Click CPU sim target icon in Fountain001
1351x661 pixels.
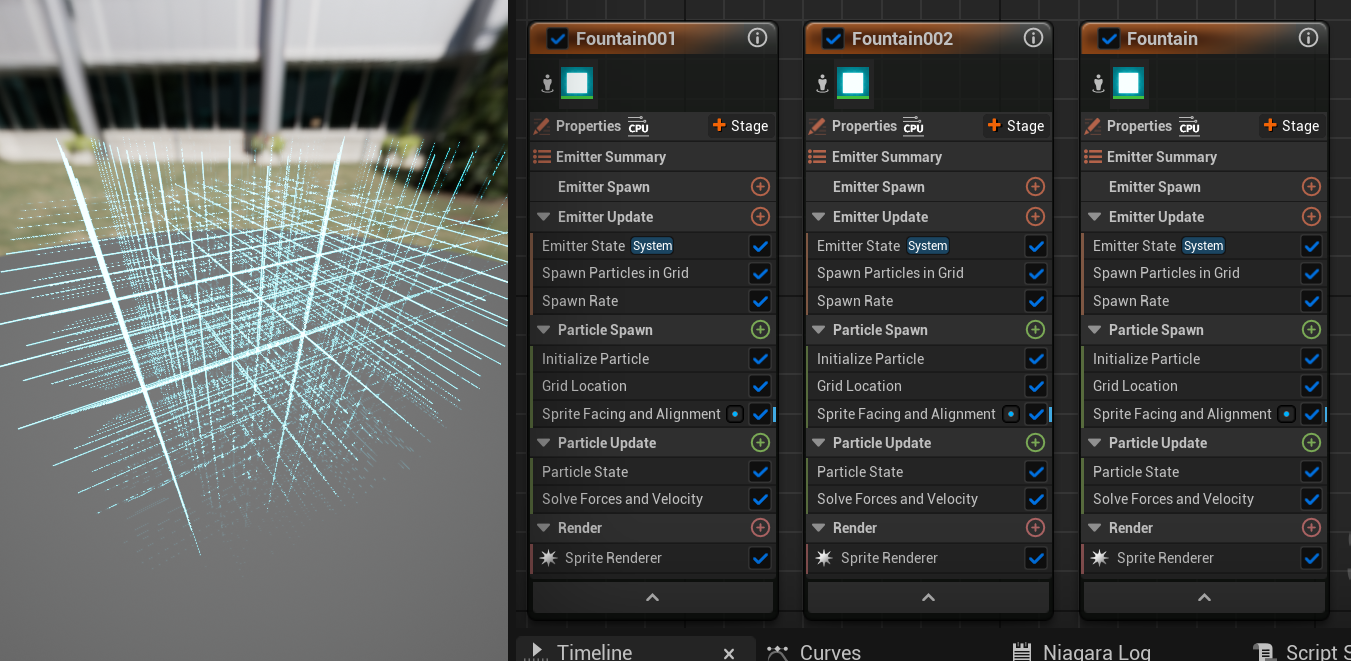click(638, 126)
